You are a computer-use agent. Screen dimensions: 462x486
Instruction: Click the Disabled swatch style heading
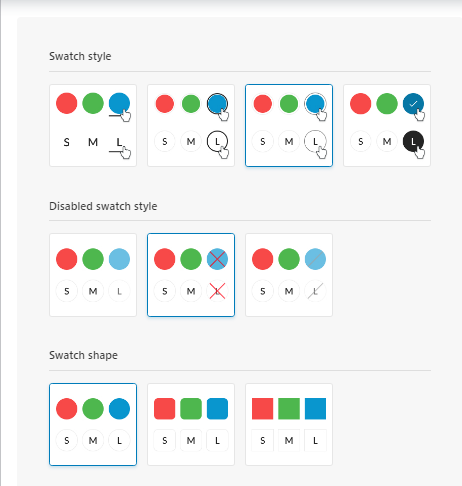point(103,206)
